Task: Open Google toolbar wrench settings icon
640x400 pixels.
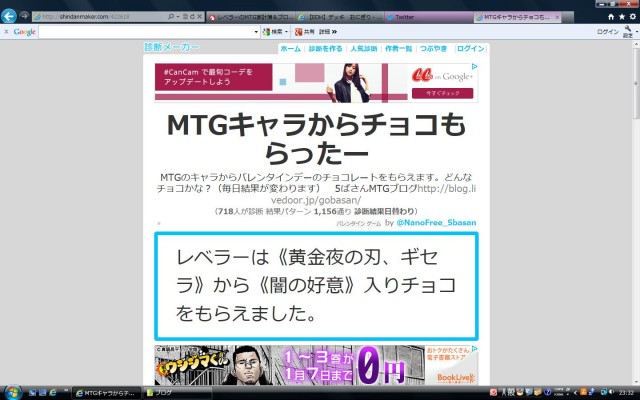Action: point(628,31)
